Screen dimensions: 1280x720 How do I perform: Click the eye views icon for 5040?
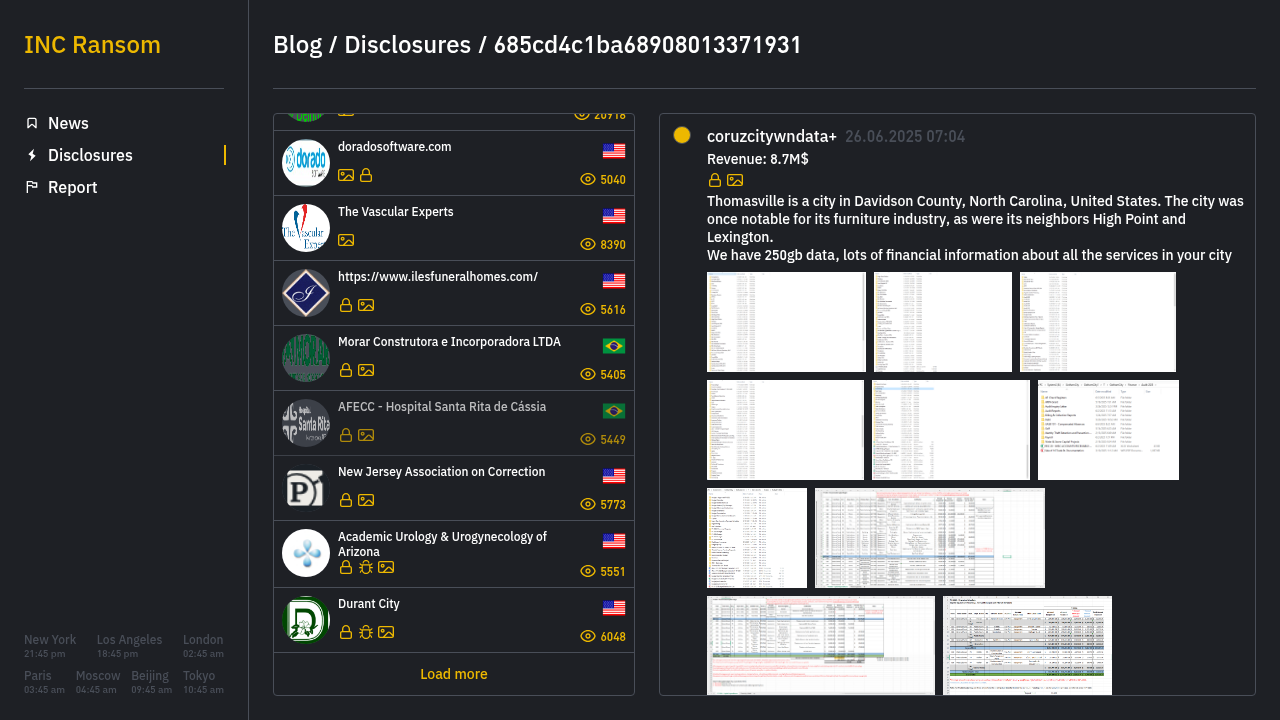[x=588, y=180]
